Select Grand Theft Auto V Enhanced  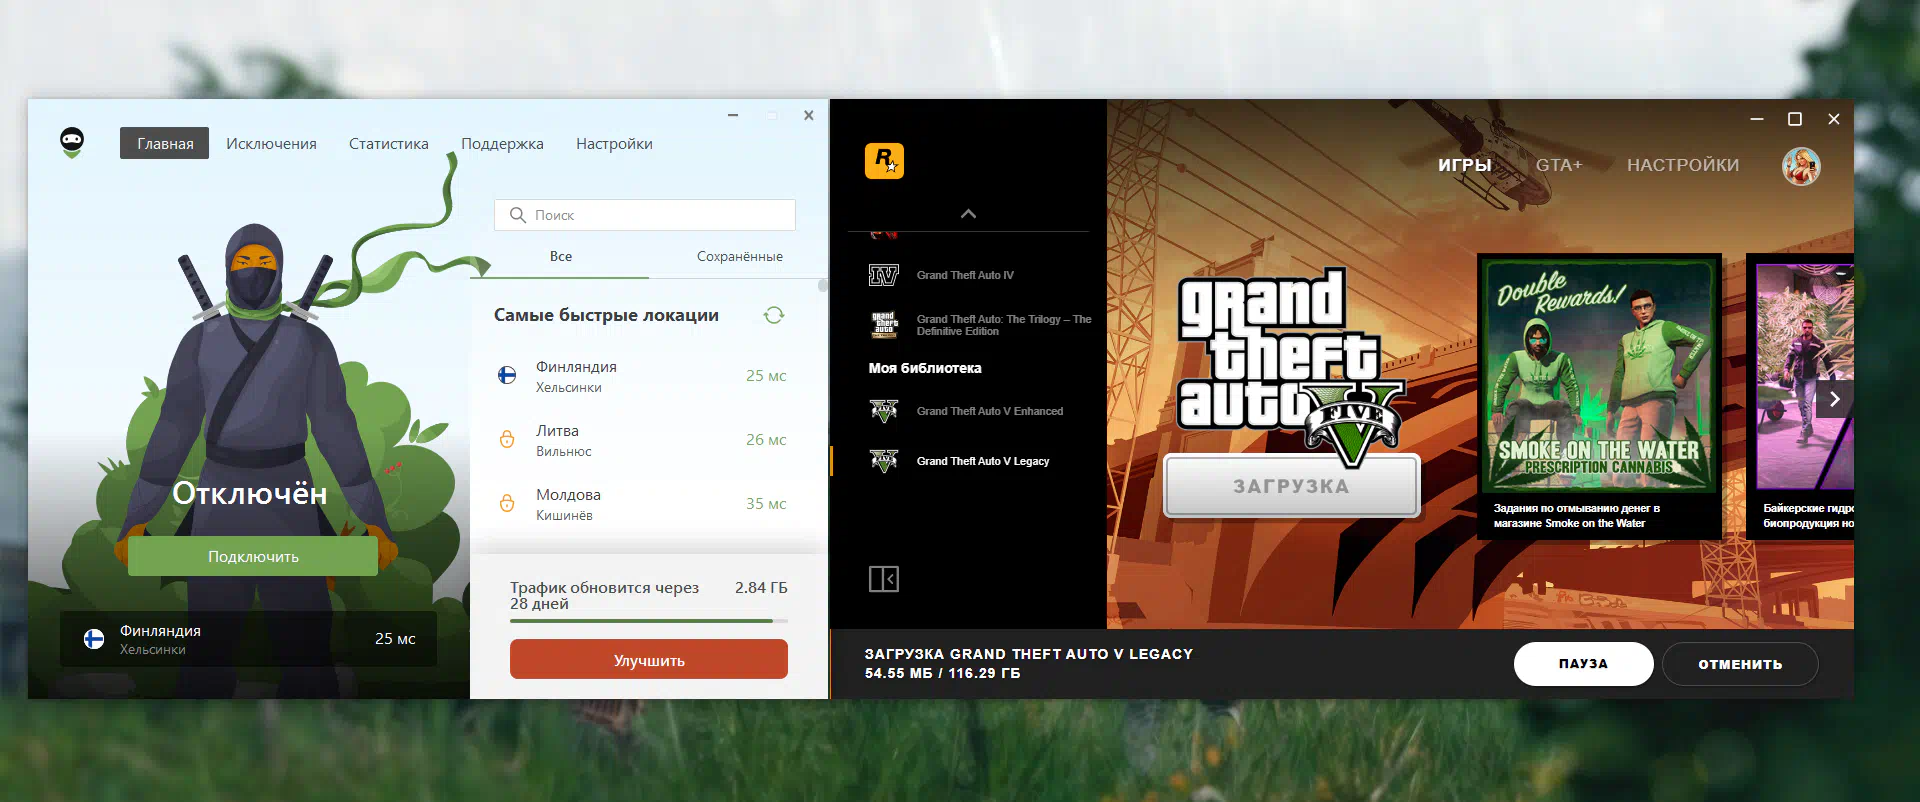click(x=990, y=411)
